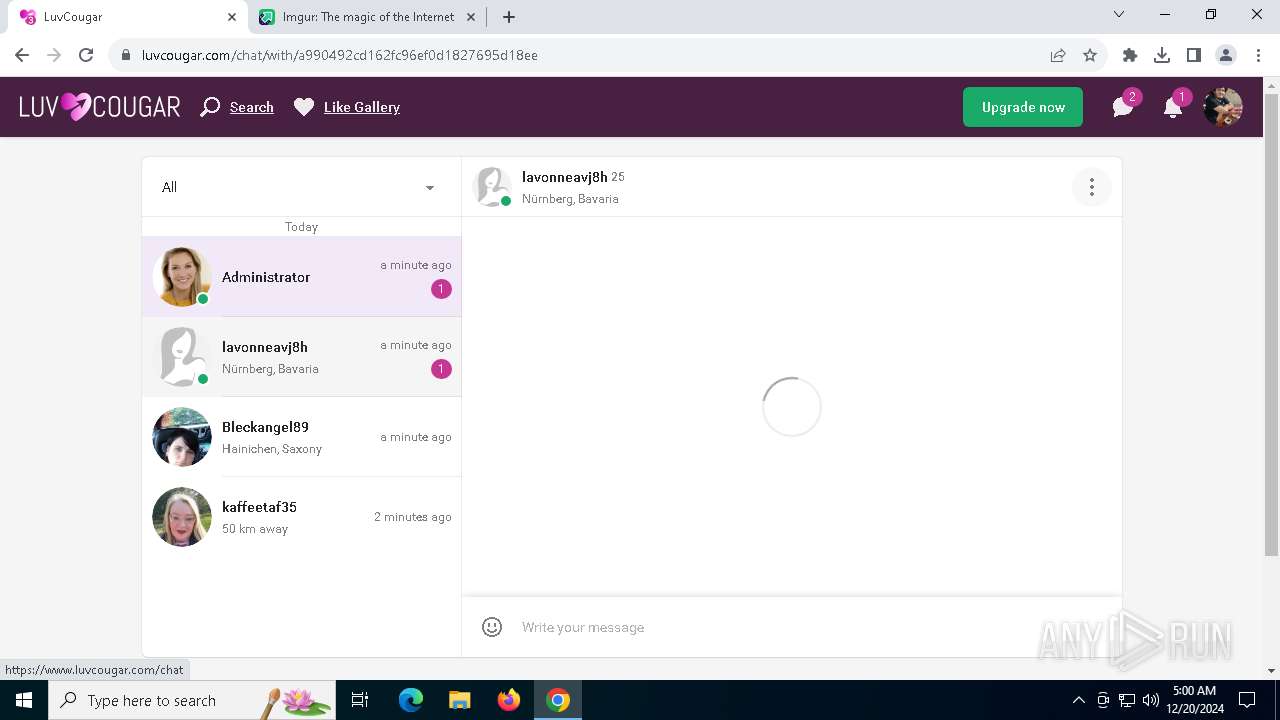Open the chat messages icon in header
The width and height of the screenshot is (1280, 720).
[1124, 107]
